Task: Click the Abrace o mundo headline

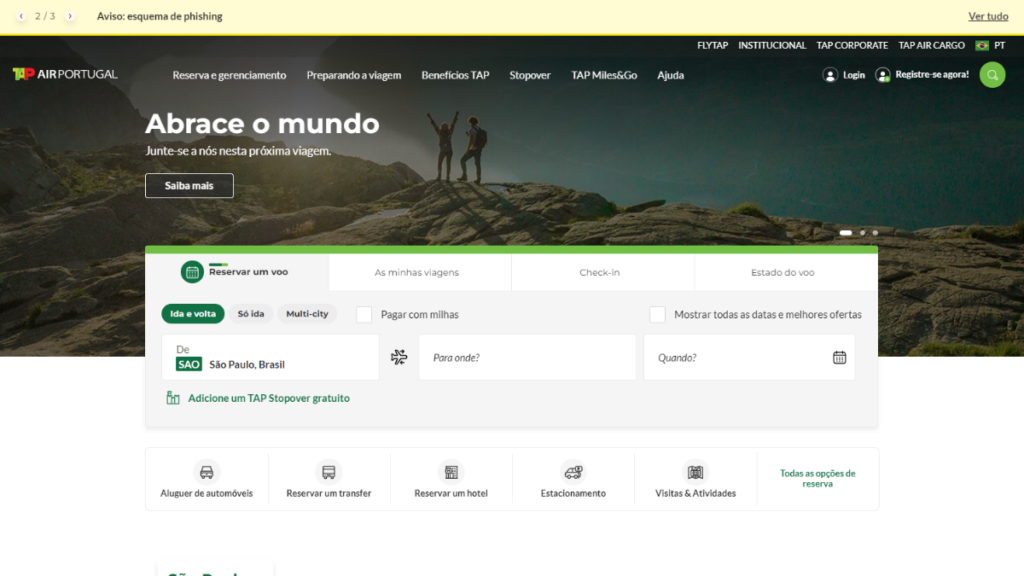Action: click(x=262, y=123)
